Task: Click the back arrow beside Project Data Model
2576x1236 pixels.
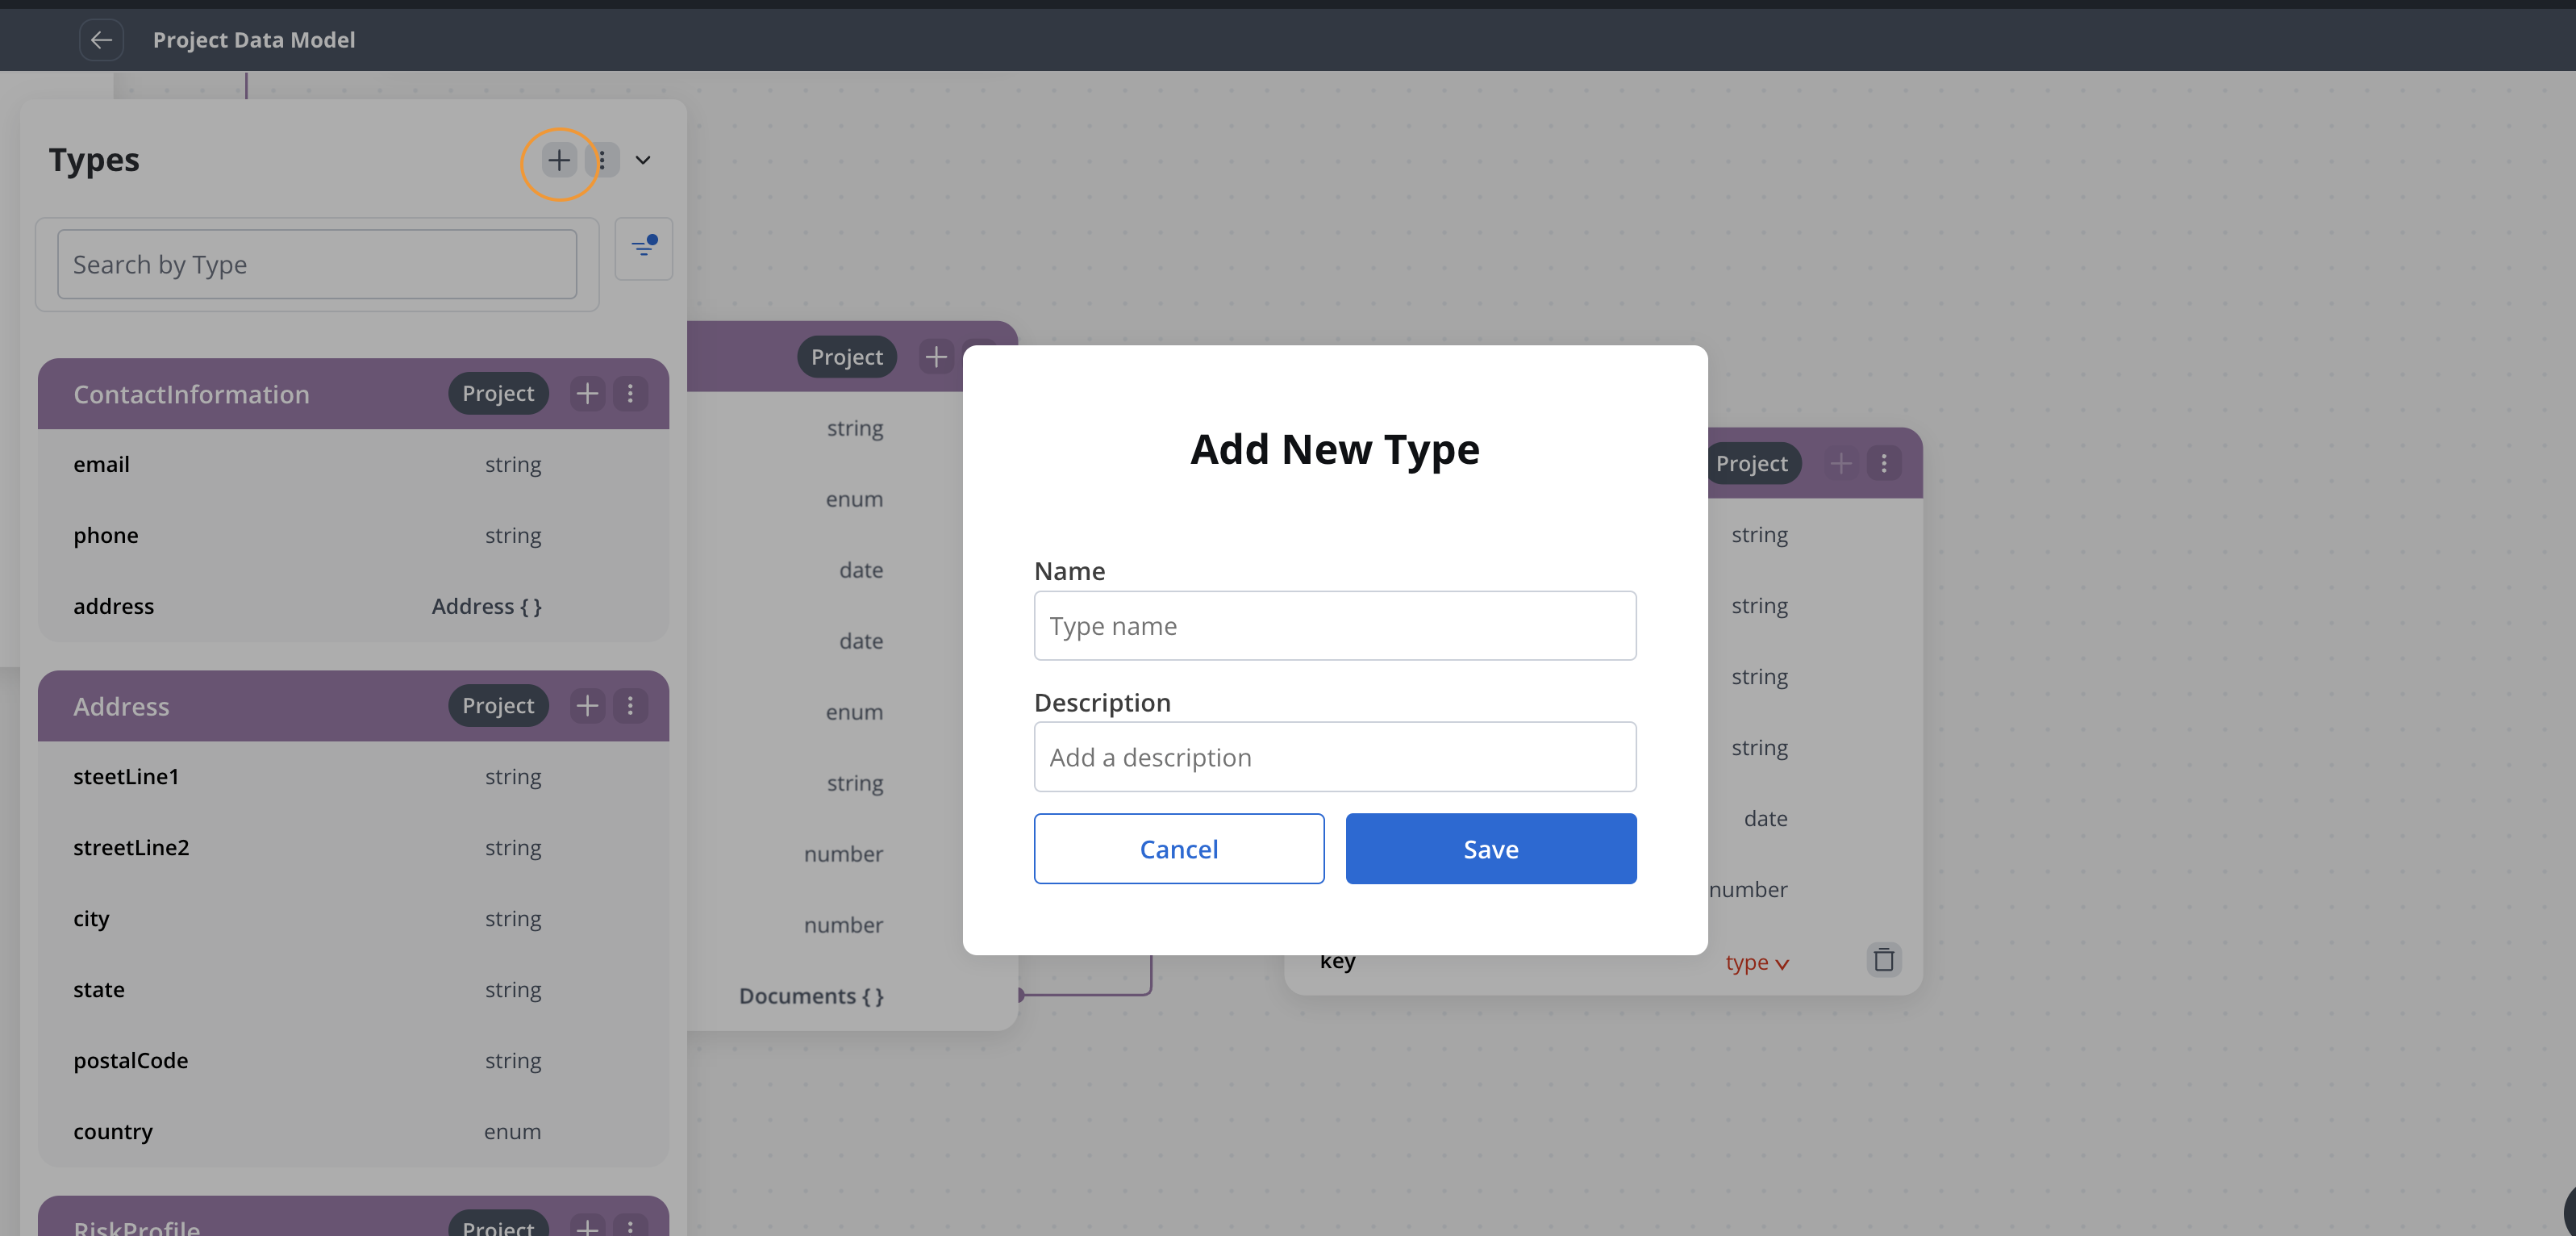Action: click(101, 40)
